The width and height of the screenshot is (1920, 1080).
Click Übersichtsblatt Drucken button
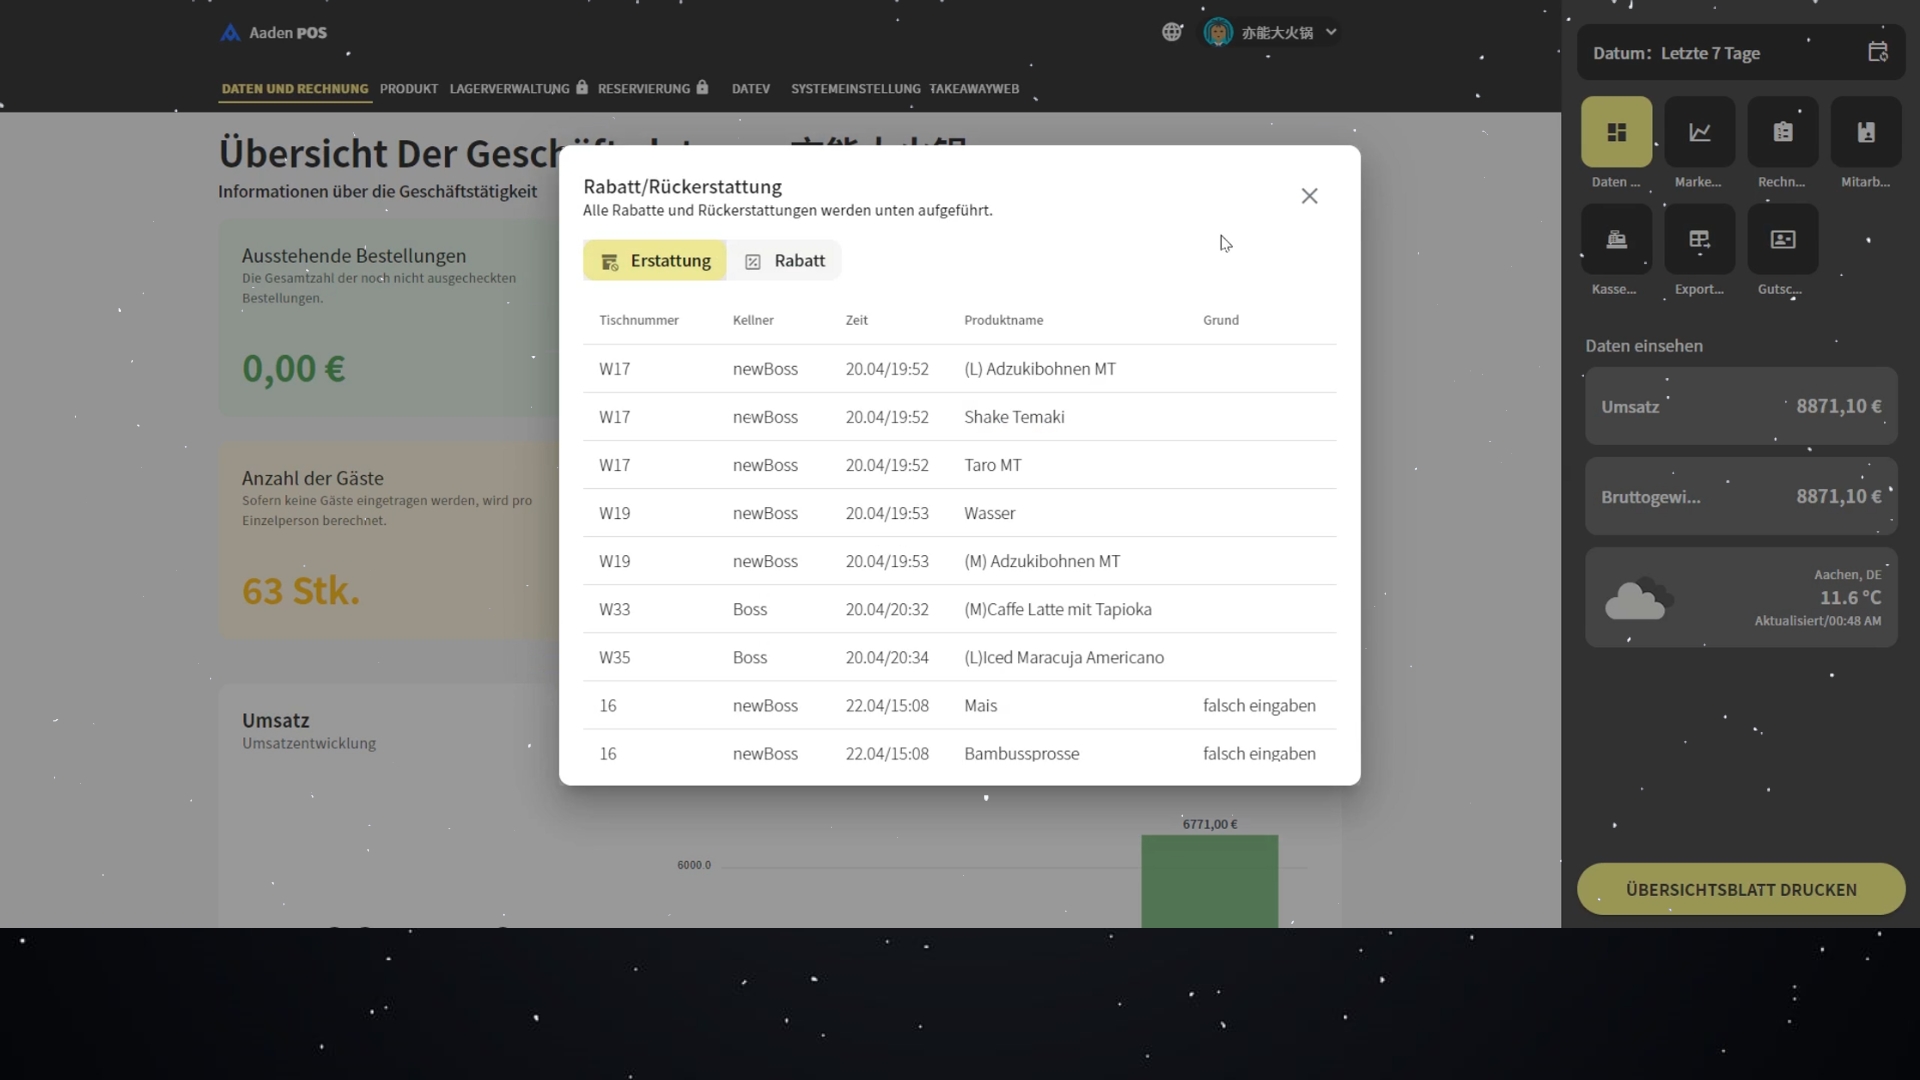(x=1740, y=889)
